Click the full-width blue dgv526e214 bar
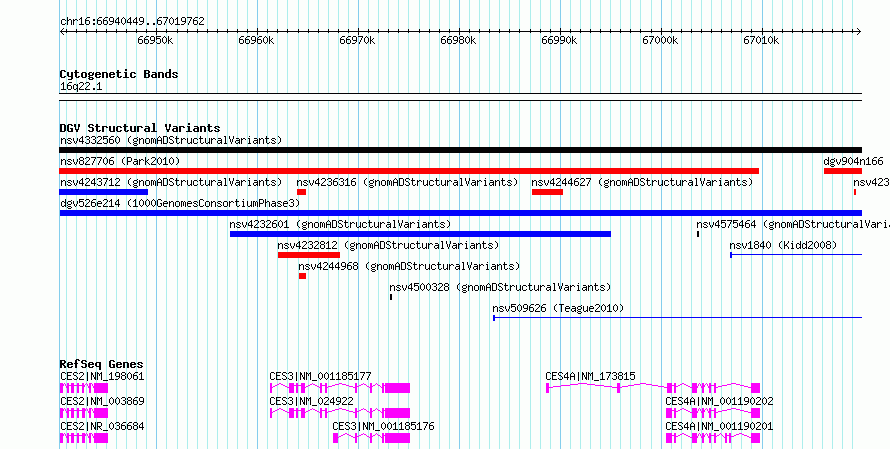890x449 pixels. [x=460, y=213]
